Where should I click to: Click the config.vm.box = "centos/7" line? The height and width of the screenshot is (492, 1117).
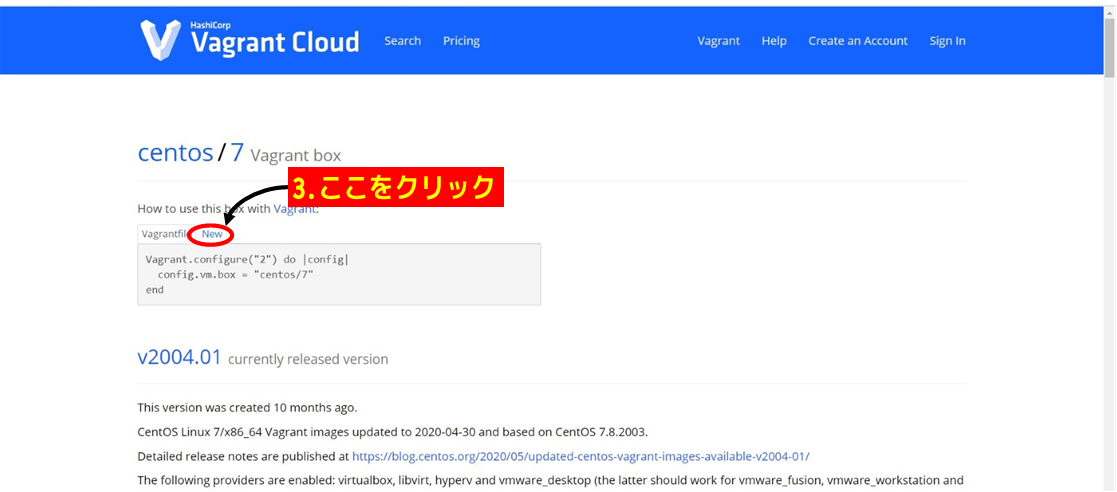coord(236,274)
